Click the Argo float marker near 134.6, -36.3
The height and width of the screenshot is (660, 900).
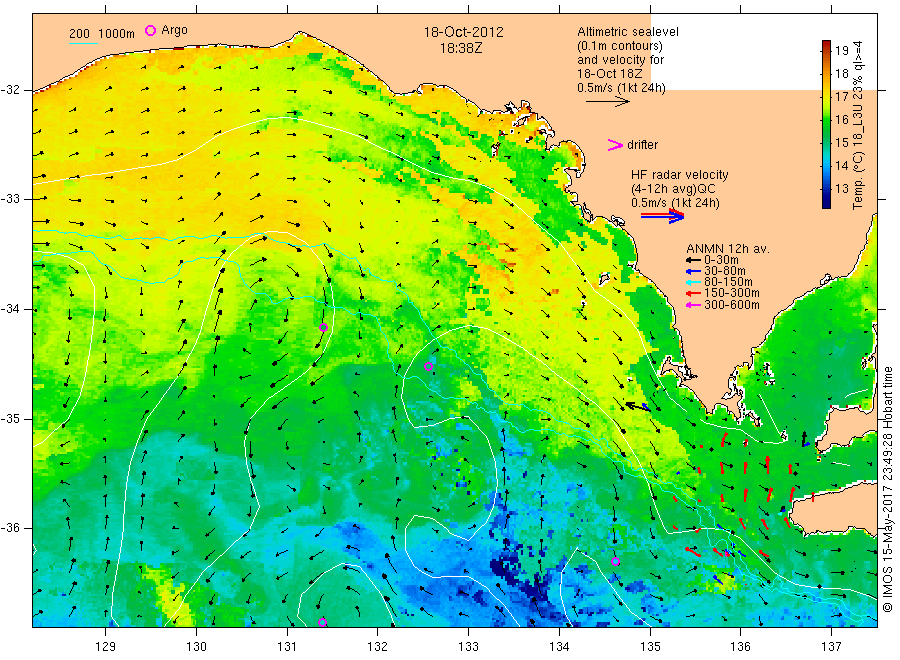pyautogui.click(x=615, y=562)
